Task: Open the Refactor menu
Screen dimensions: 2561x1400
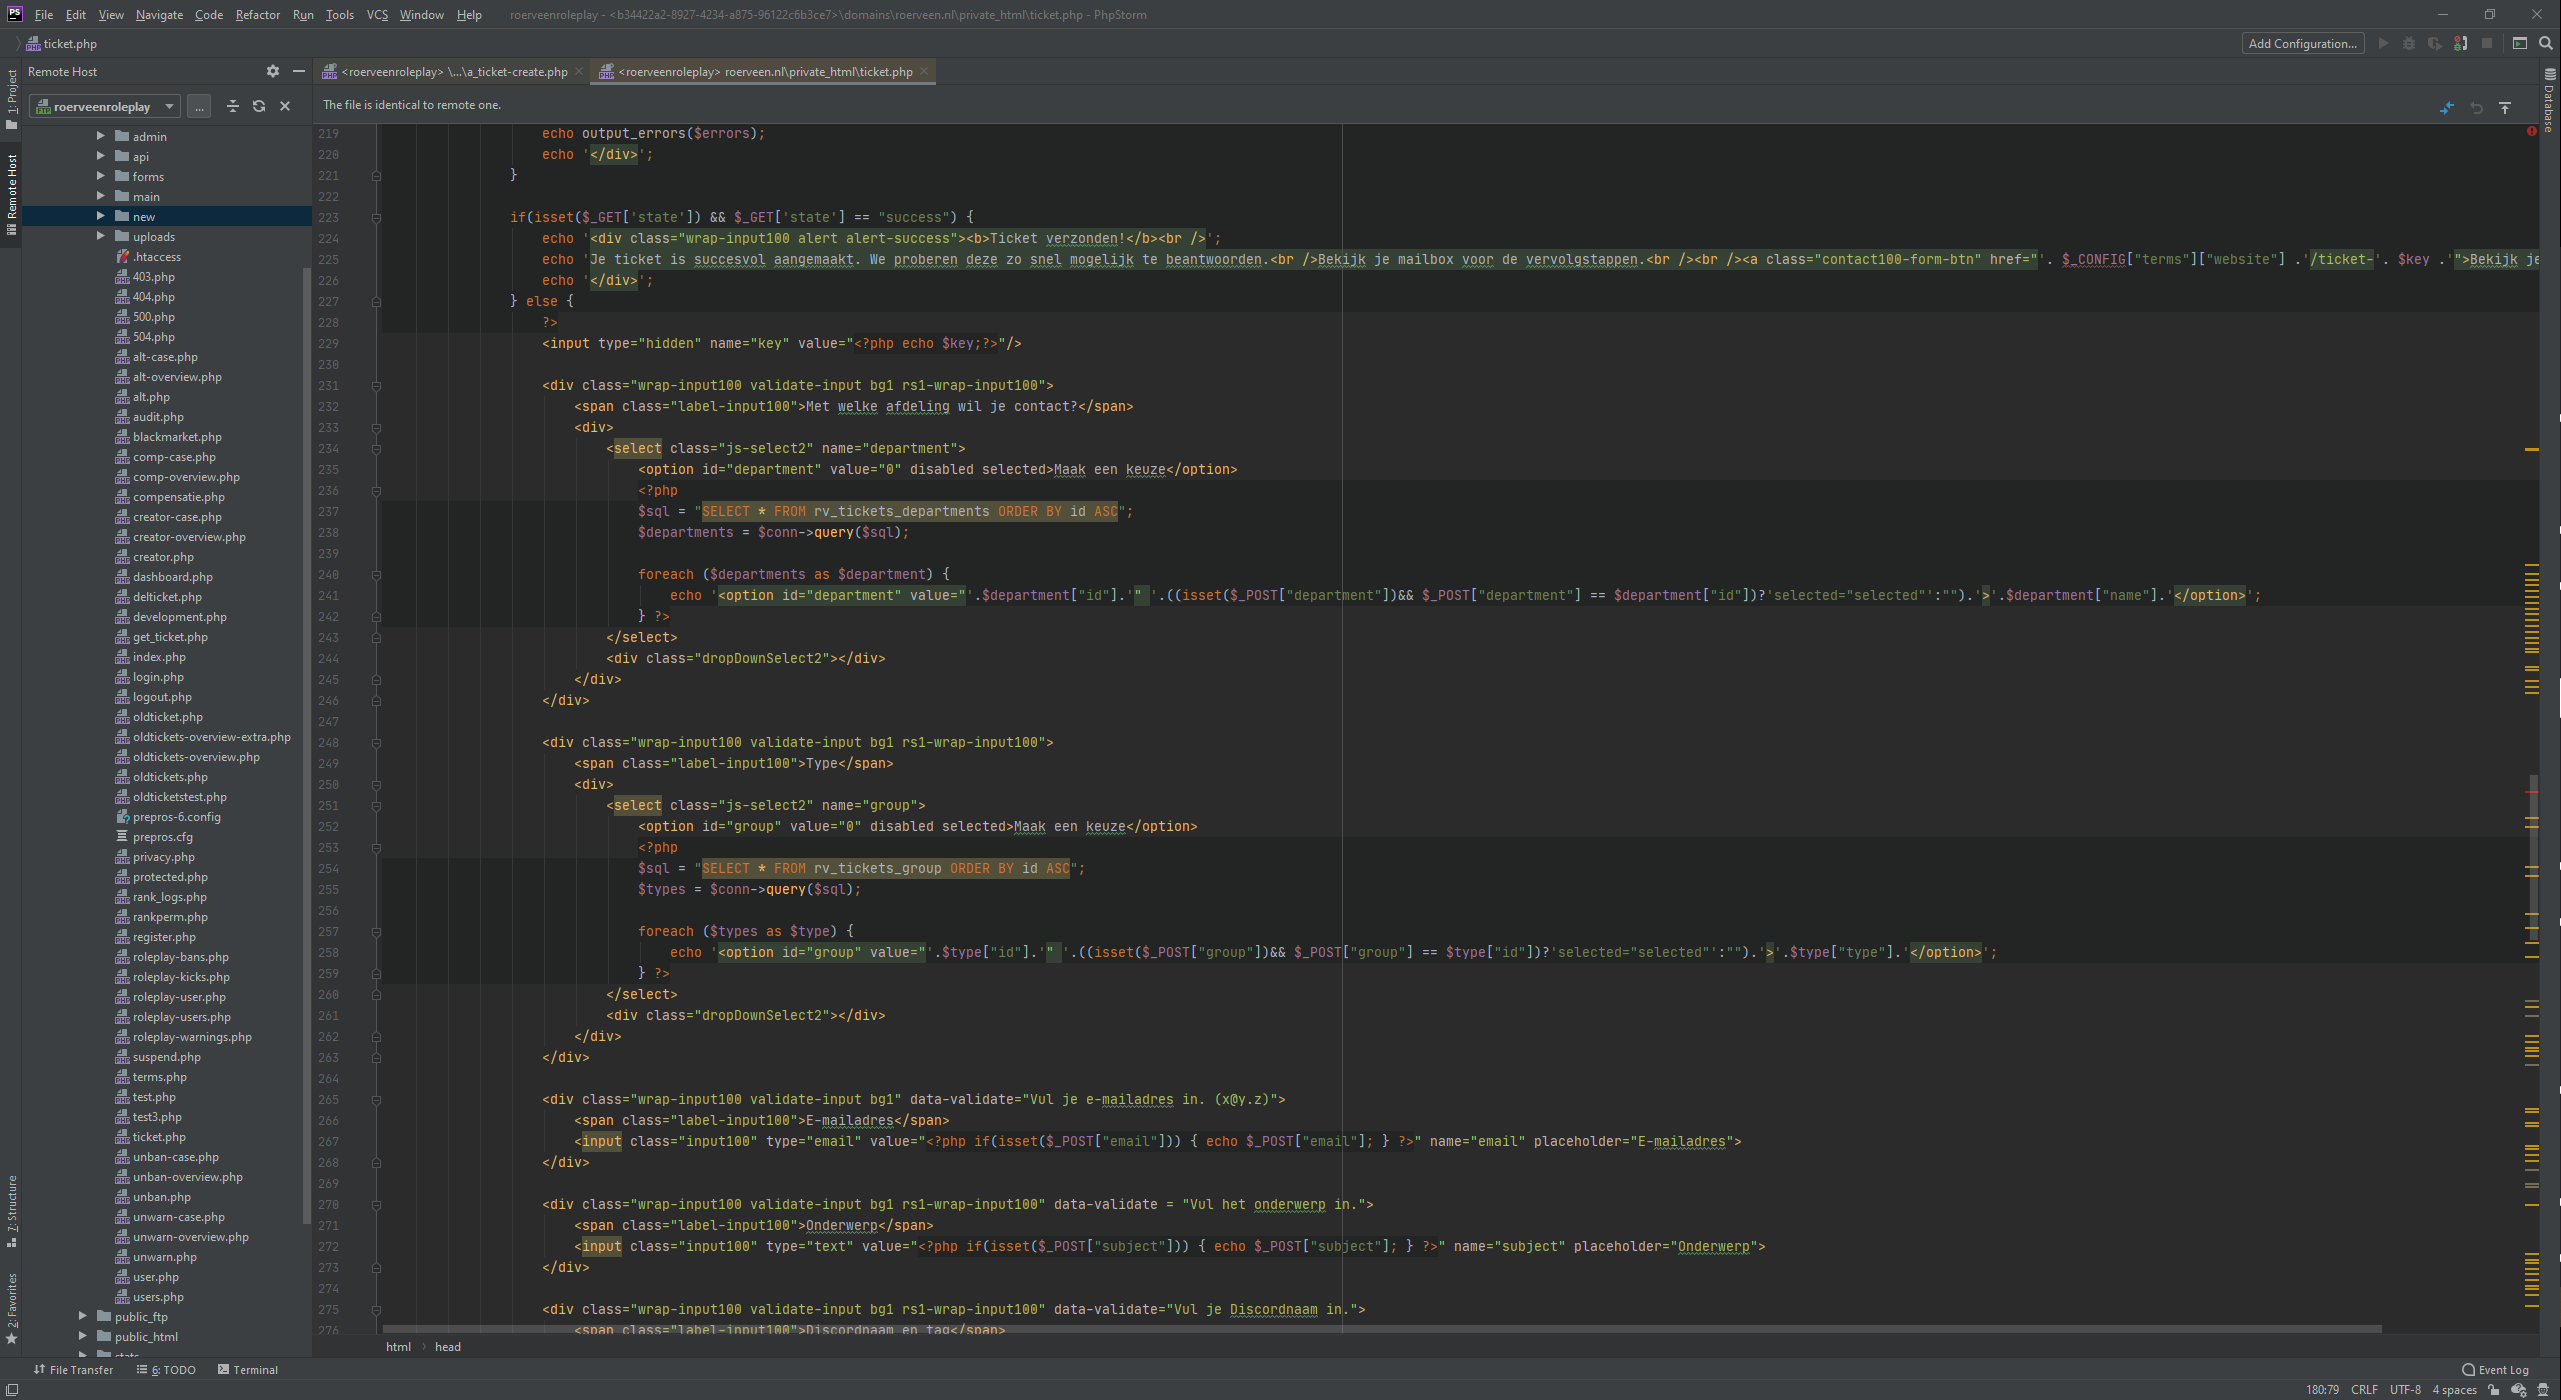Action: [x=257, y=14]
